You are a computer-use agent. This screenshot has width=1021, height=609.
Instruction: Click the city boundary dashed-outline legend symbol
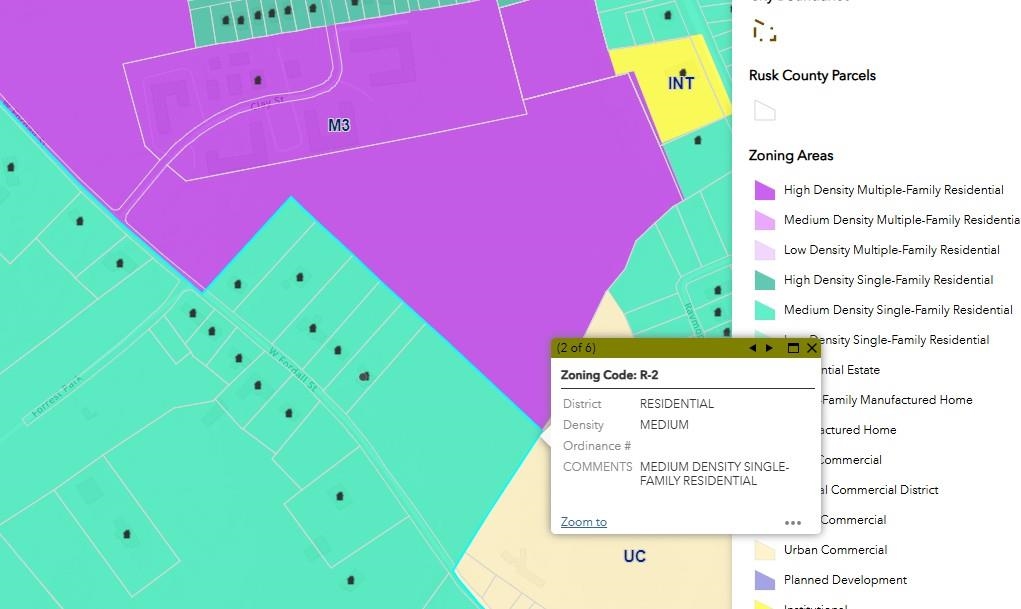pos(764,31)
